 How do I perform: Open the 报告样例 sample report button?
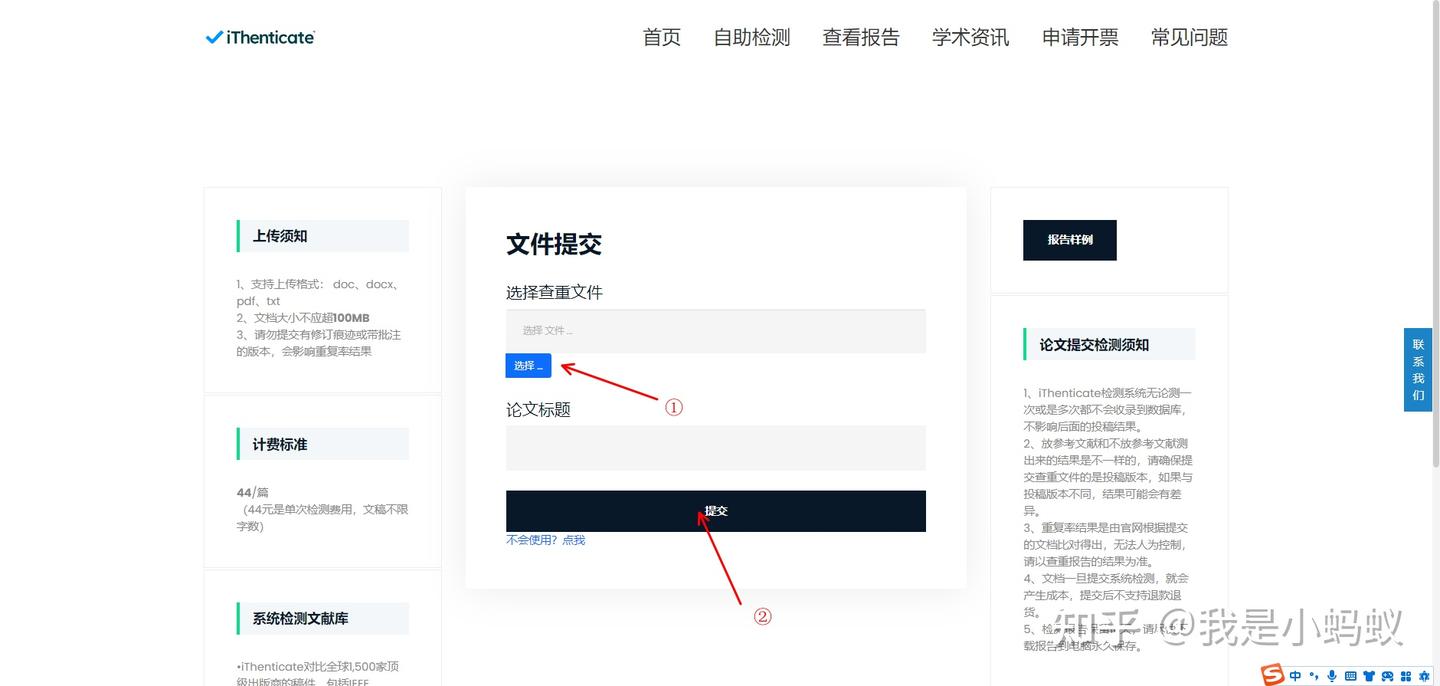(x=1069, y=240)
